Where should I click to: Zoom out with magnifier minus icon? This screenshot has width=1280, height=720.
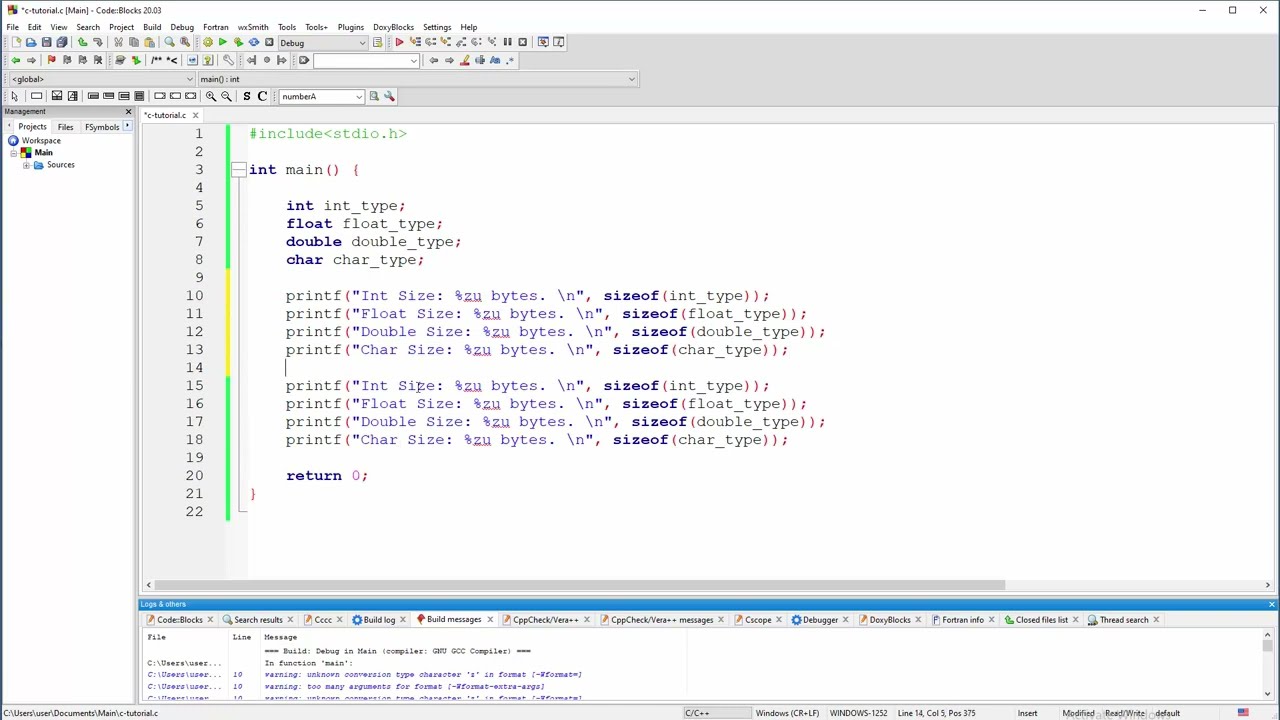226,96
